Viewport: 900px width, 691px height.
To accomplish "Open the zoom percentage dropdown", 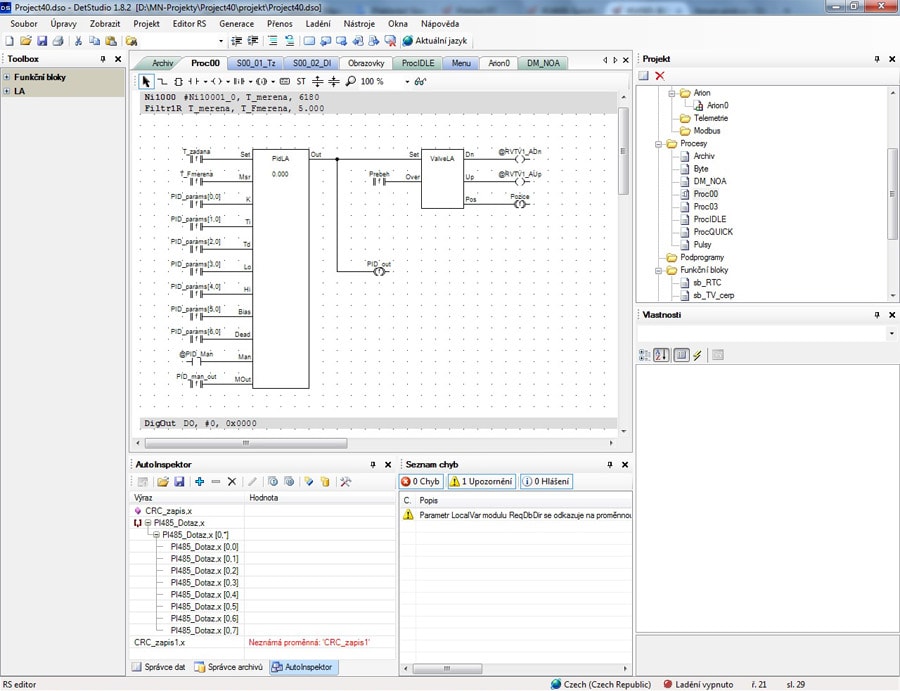I will [407, 81].
